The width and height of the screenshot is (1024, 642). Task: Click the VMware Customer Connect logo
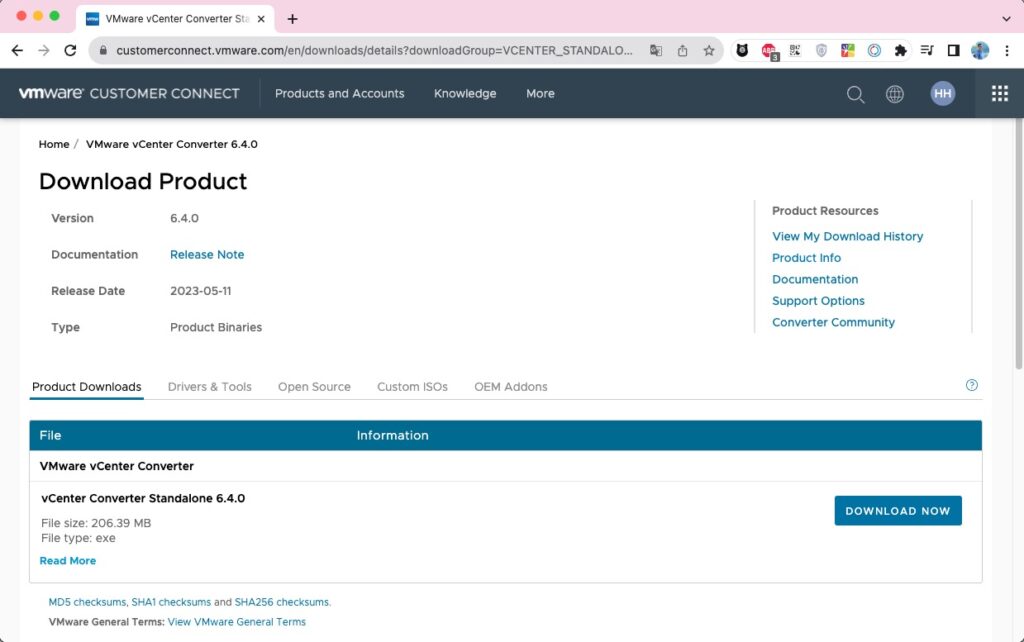click(129, 93)
